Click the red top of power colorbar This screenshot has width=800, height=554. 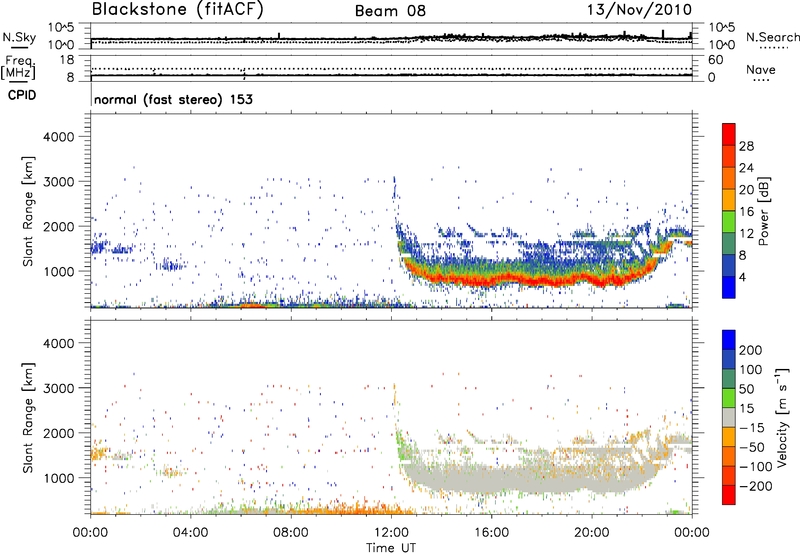pos(729,134)
